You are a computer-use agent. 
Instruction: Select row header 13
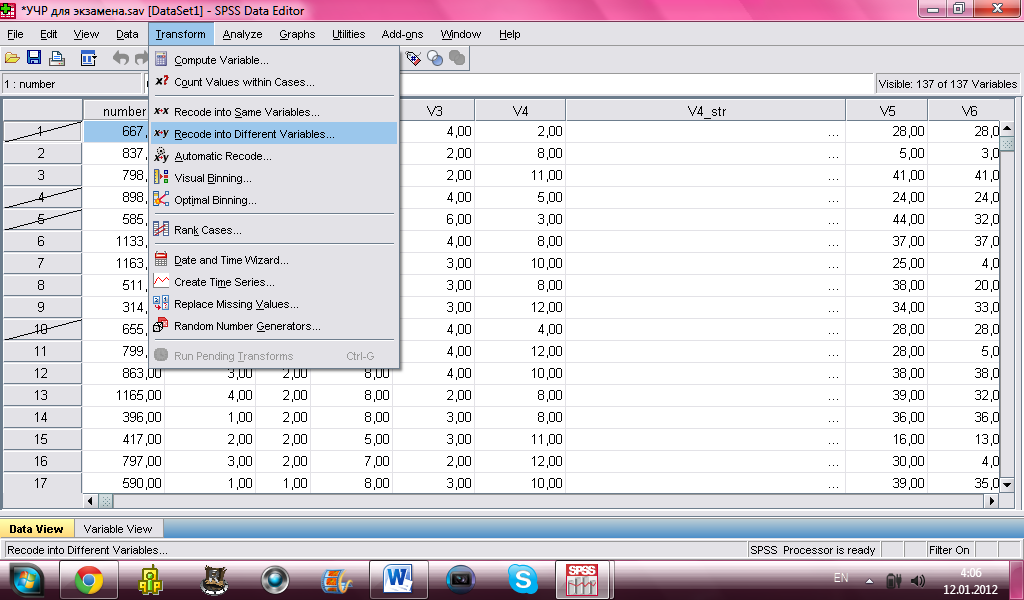coord(41,396)
